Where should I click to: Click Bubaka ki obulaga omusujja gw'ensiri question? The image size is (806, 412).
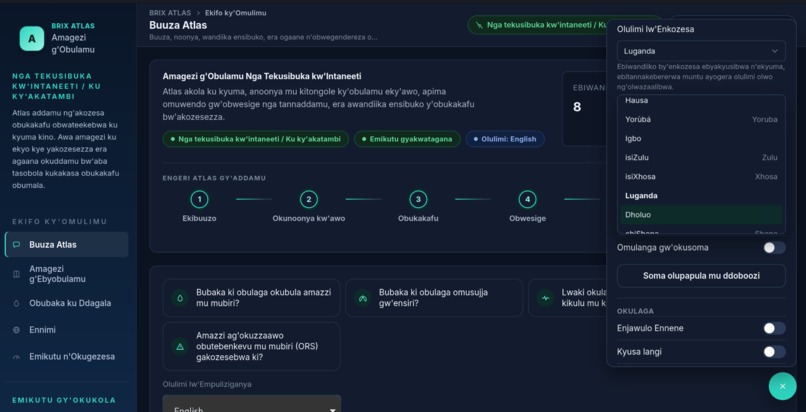click(x=434, y=297)
